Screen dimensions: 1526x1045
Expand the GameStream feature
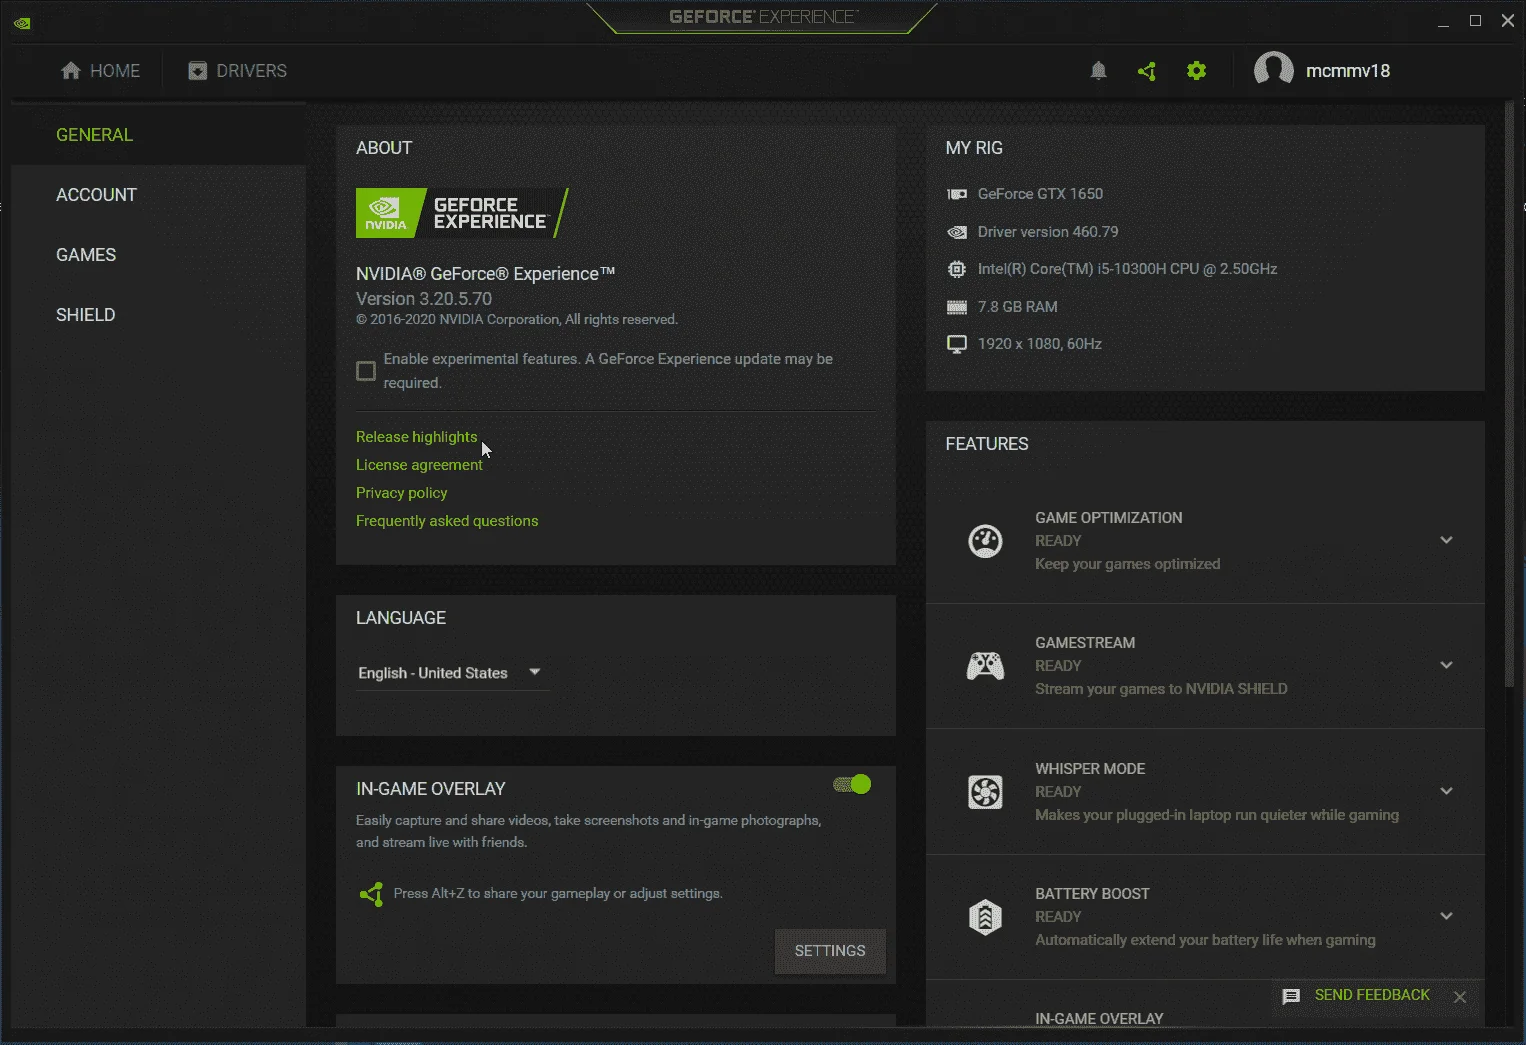(x=1446, y=665)
